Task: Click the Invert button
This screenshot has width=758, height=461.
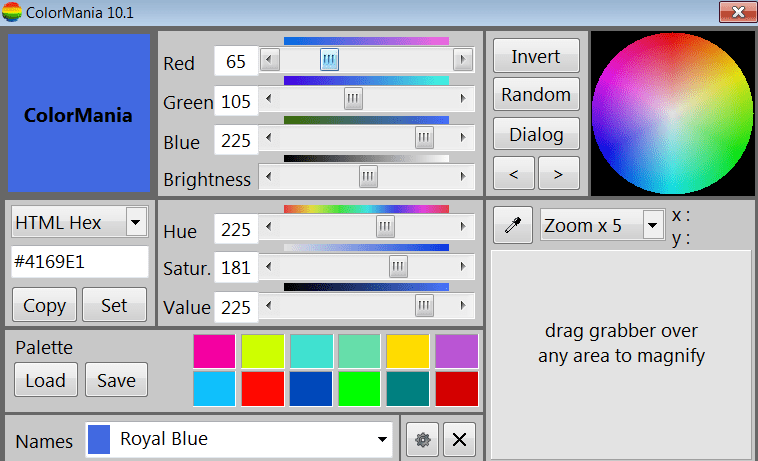Action: click(x=536, y=56)
